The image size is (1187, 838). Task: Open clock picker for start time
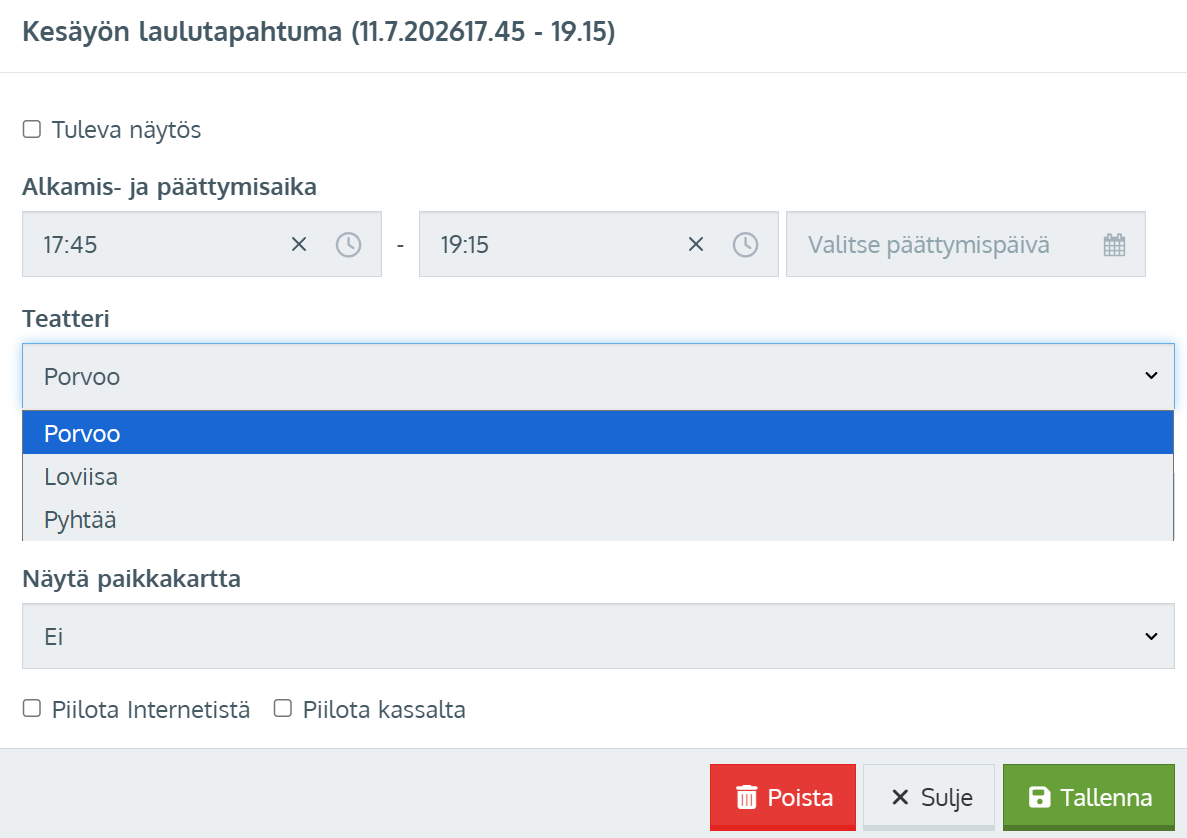pos(348,245)
